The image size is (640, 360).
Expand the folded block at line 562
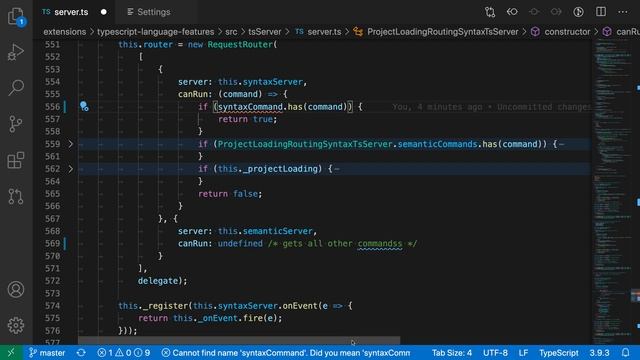[x=71, y=169]
